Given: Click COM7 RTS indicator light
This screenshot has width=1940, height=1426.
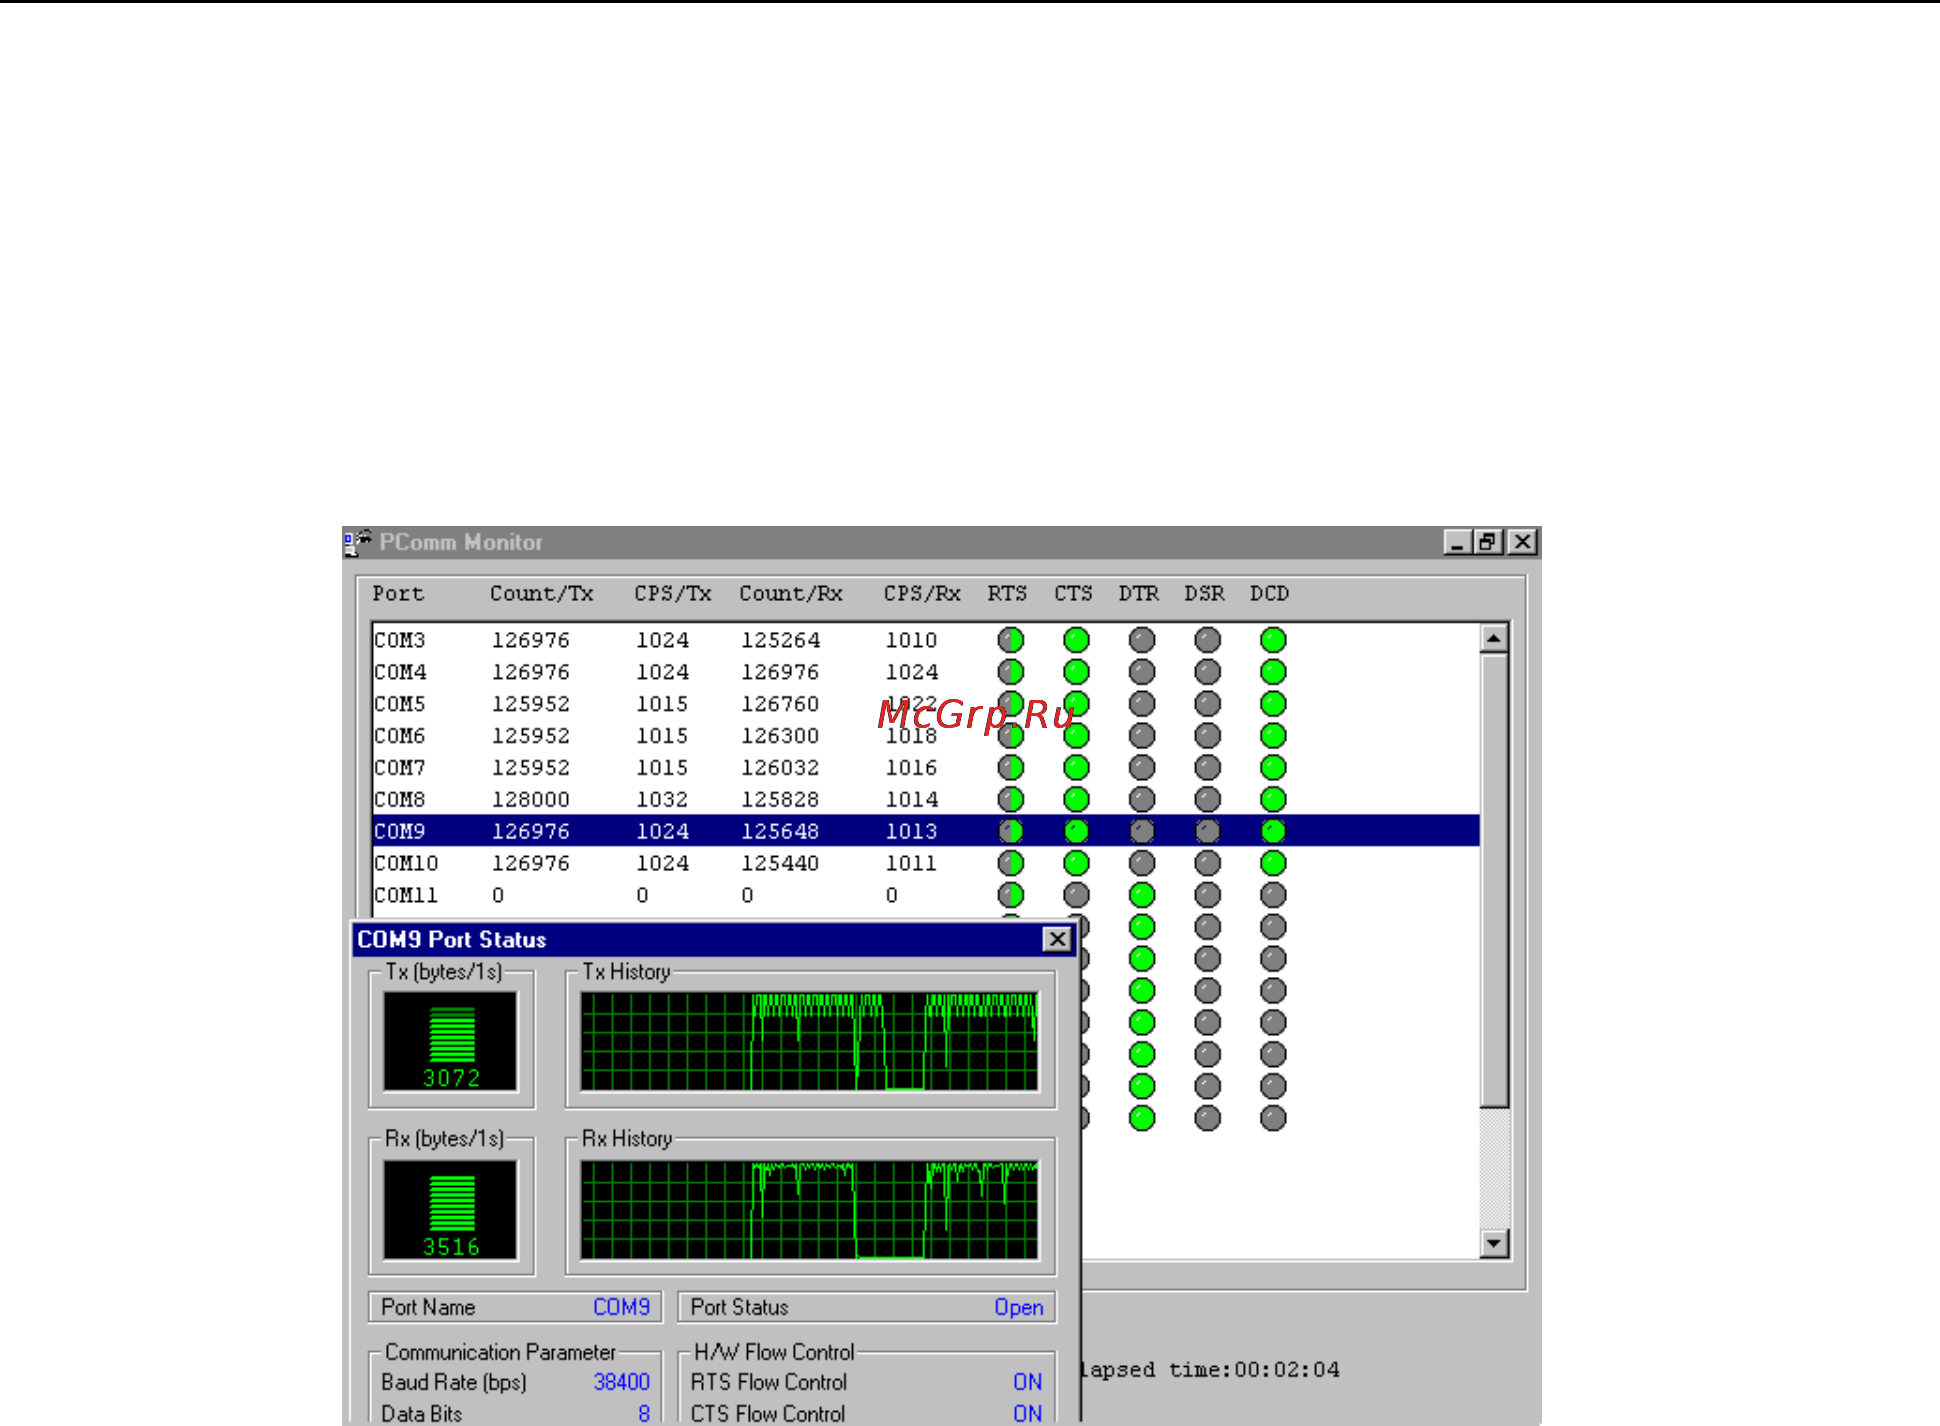Looking at the screenshot, I should tap(1011, 768).
